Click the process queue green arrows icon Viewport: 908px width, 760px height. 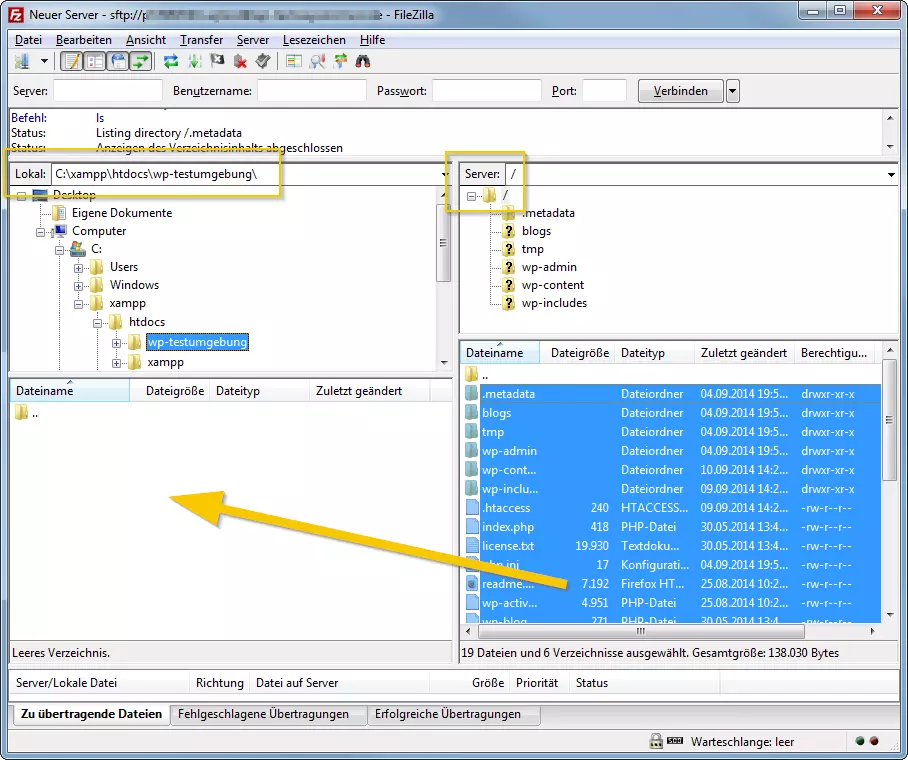195,61
